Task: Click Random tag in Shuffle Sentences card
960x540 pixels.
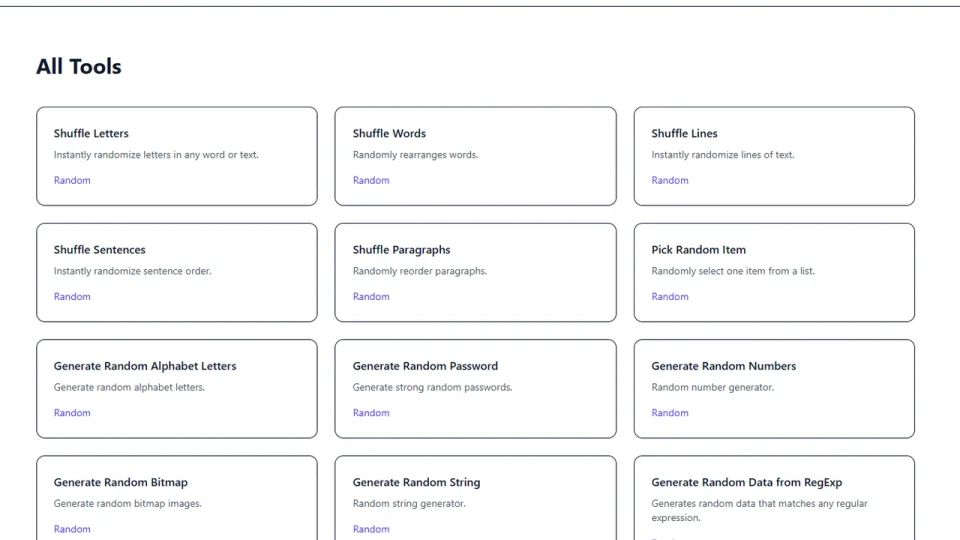Action: pos(72,296)
